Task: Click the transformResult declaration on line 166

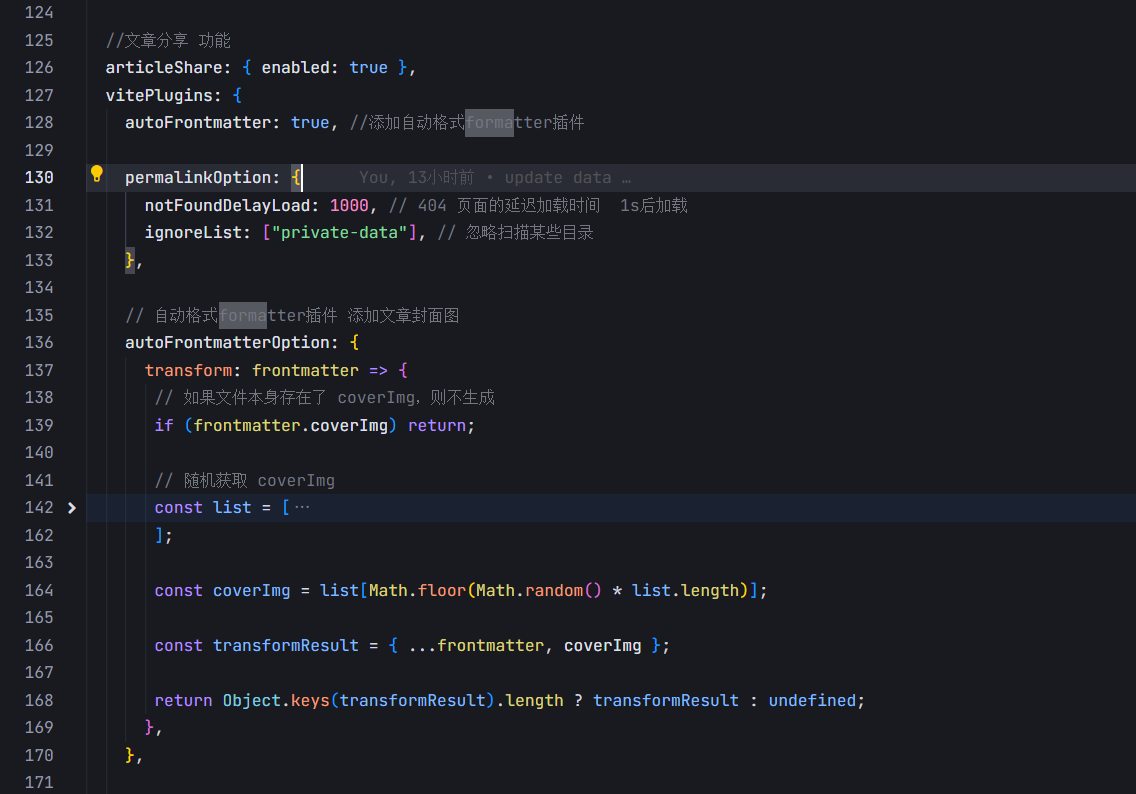Action: [x=285, y=645]
